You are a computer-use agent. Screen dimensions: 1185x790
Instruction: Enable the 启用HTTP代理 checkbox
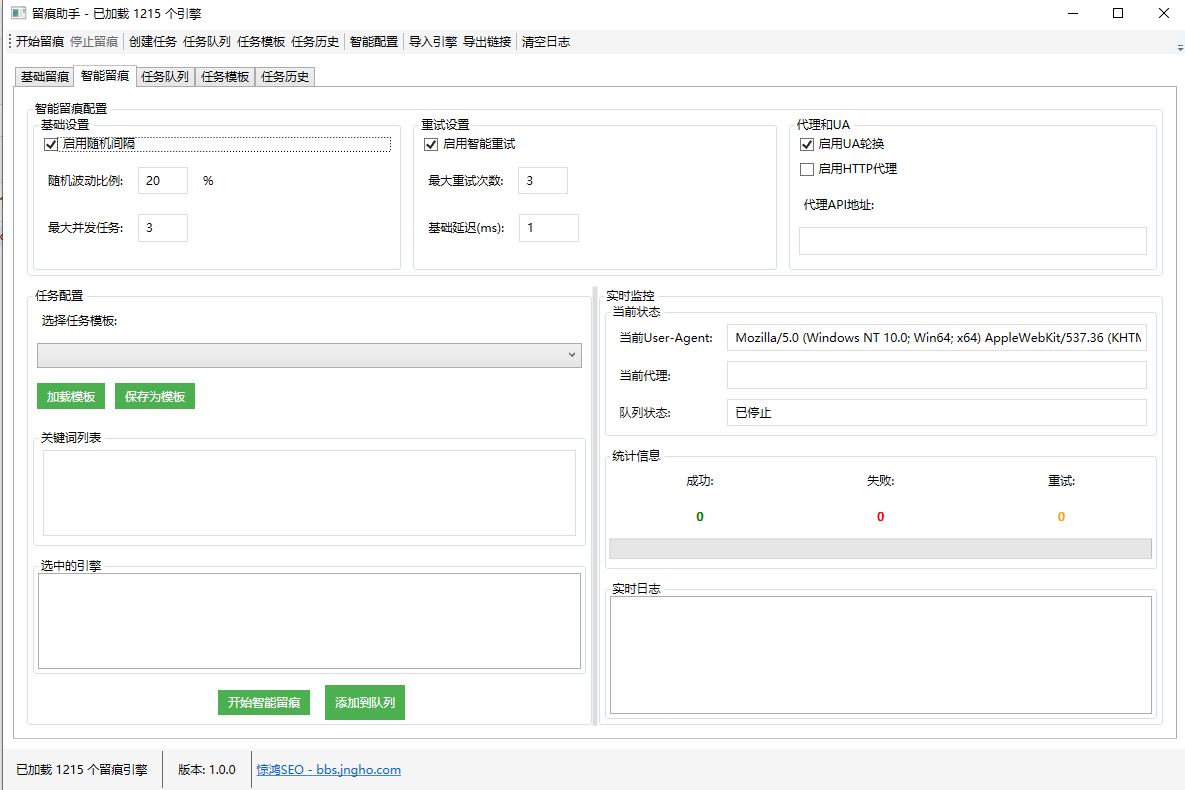pyautogui.click(x=807, y=169)
